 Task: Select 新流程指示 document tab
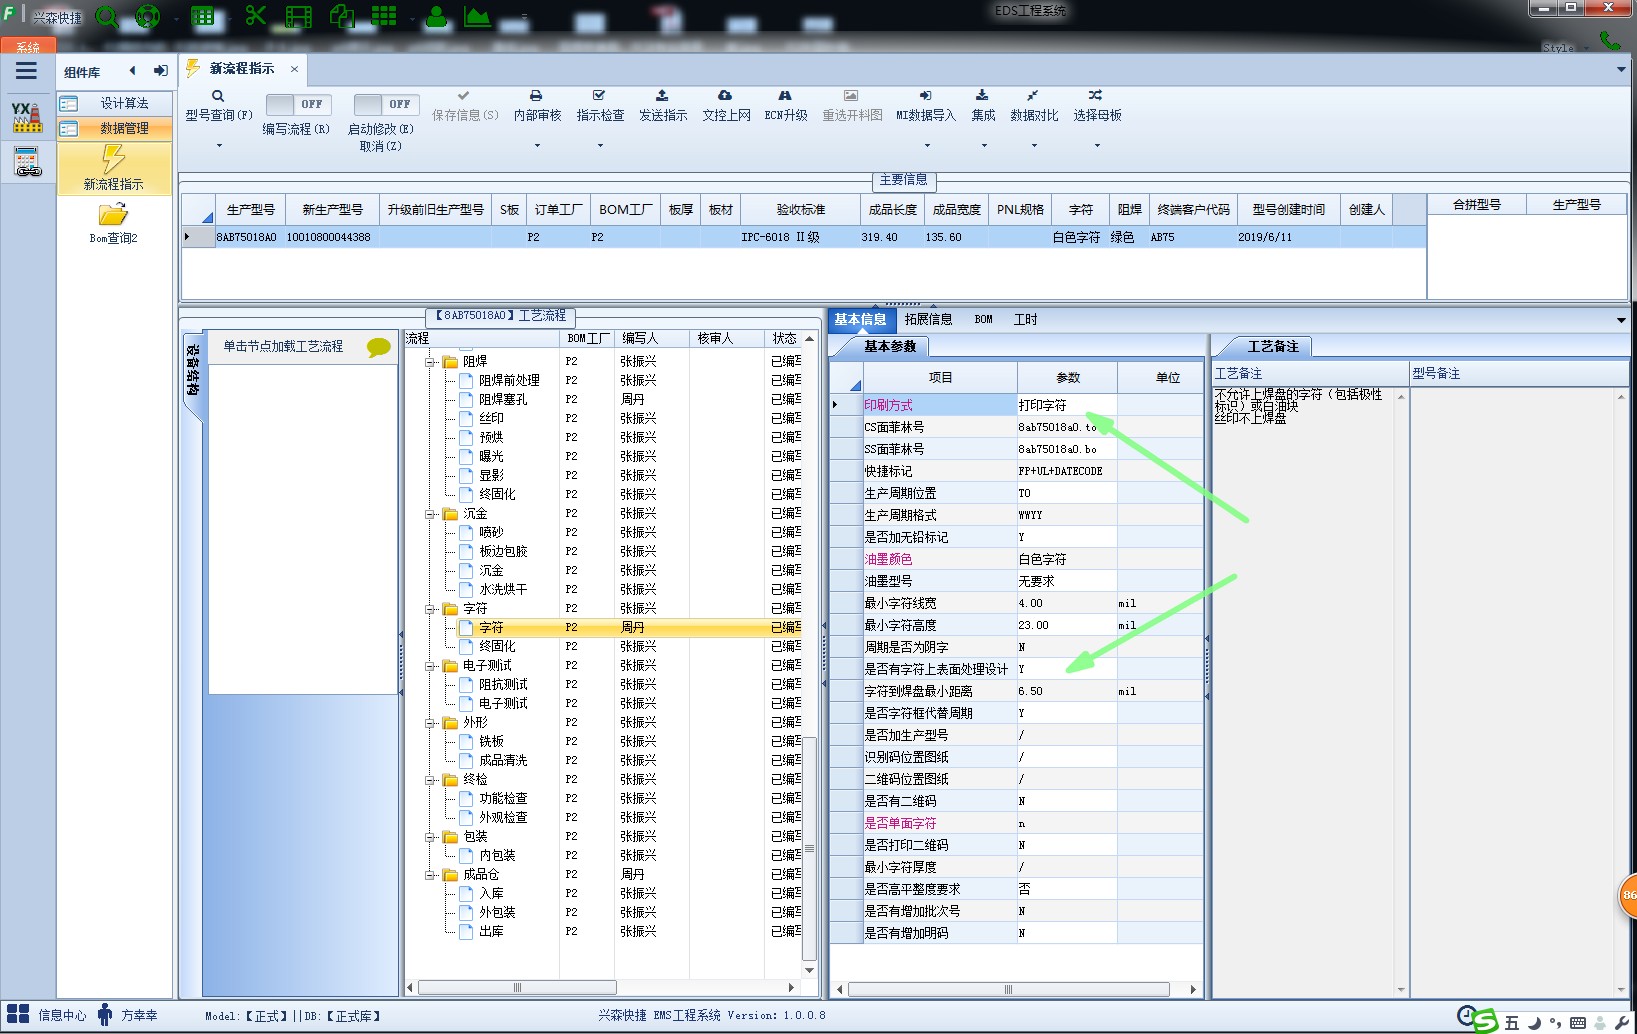click(x=242, y=69)
